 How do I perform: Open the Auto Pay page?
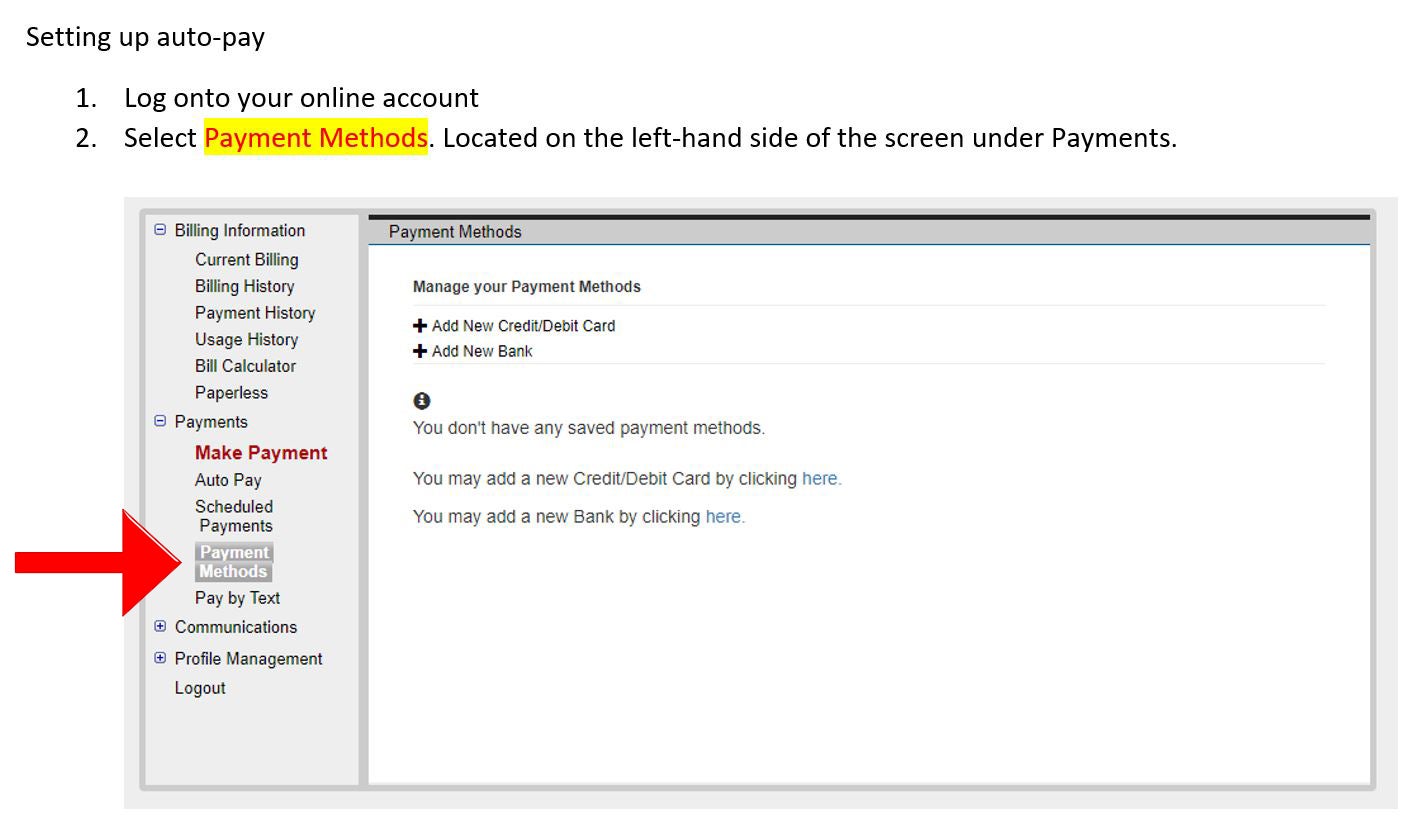227,480
